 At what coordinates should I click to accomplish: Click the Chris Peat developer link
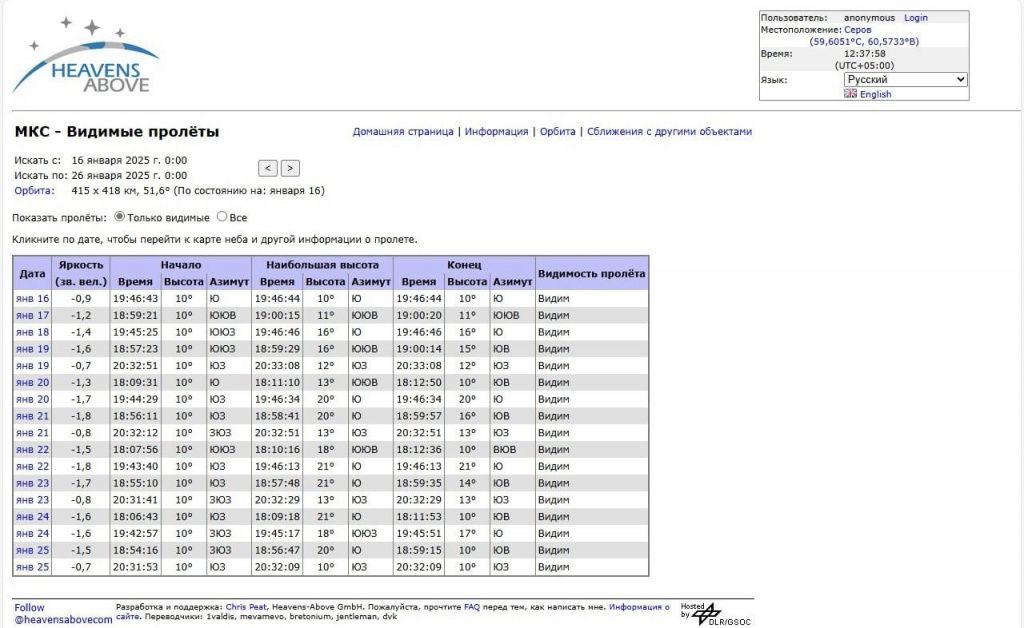click(247, 606)
